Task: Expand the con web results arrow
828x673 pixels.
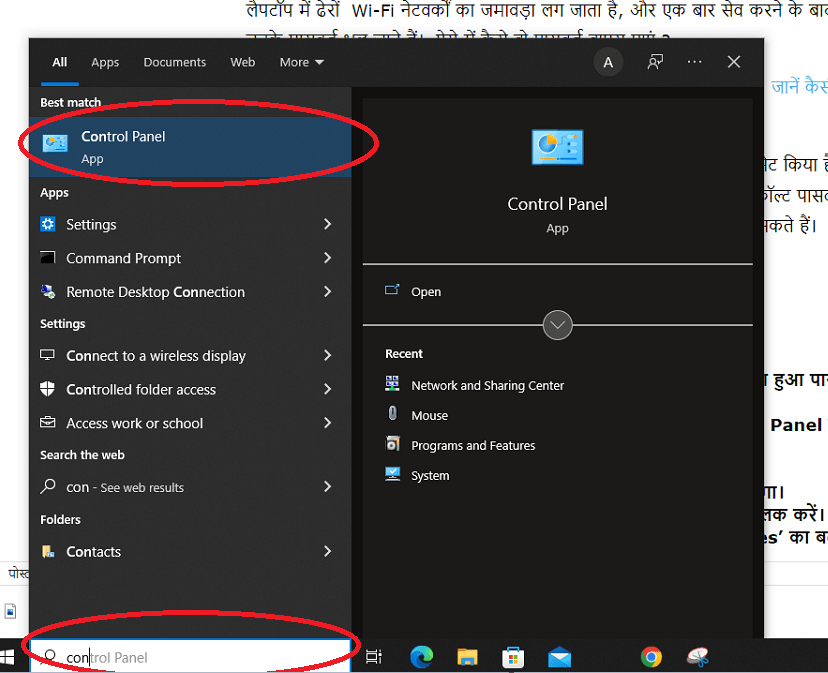Action: [327, 487]
